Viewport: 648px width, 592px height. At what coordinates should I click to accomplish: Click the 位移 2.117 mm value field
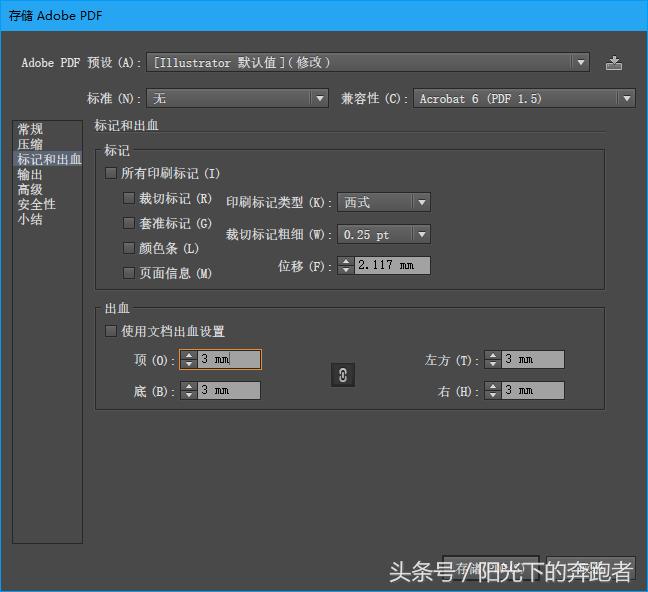click(x=392, y=265)
